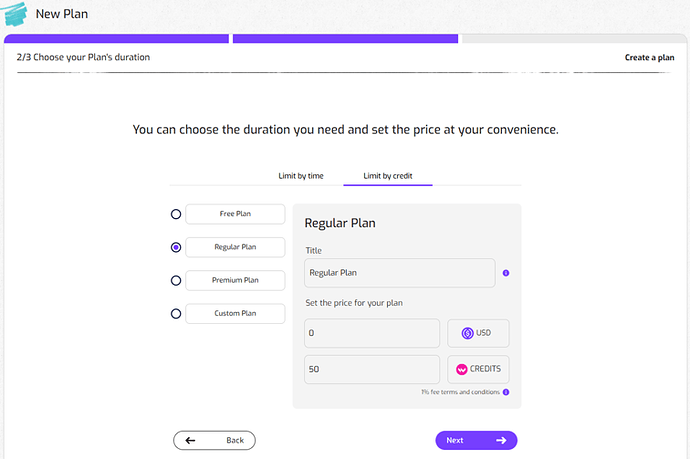Click the Free Plan label button
The width and height of the screenshot is (690, 459).
point(235,214)
